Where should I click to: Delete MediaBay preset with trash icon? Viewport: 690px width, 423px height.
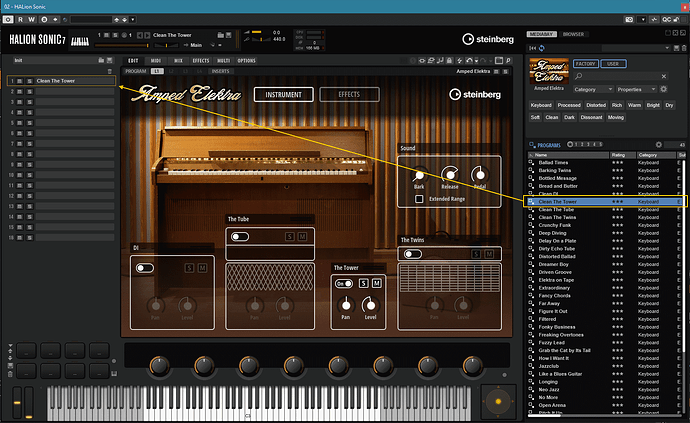click(x=683, y=48)
